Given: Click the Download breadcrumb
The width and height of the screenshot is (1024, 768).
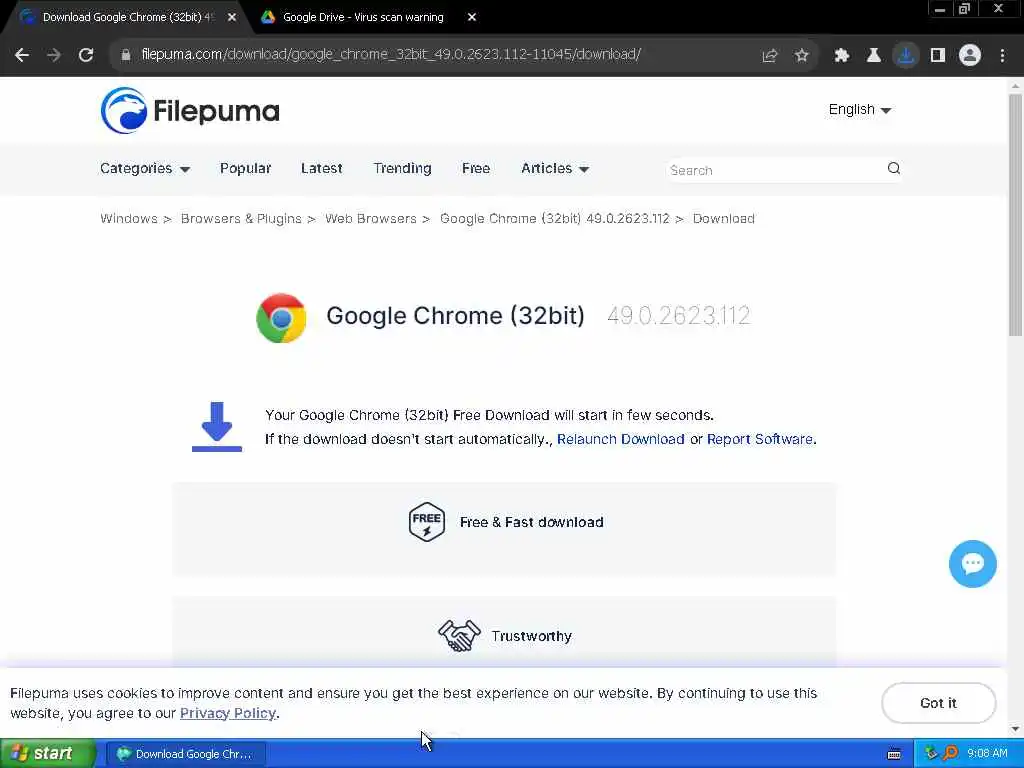Looking at the screenshot, I should pyautogui.click(x=724, y=219).
